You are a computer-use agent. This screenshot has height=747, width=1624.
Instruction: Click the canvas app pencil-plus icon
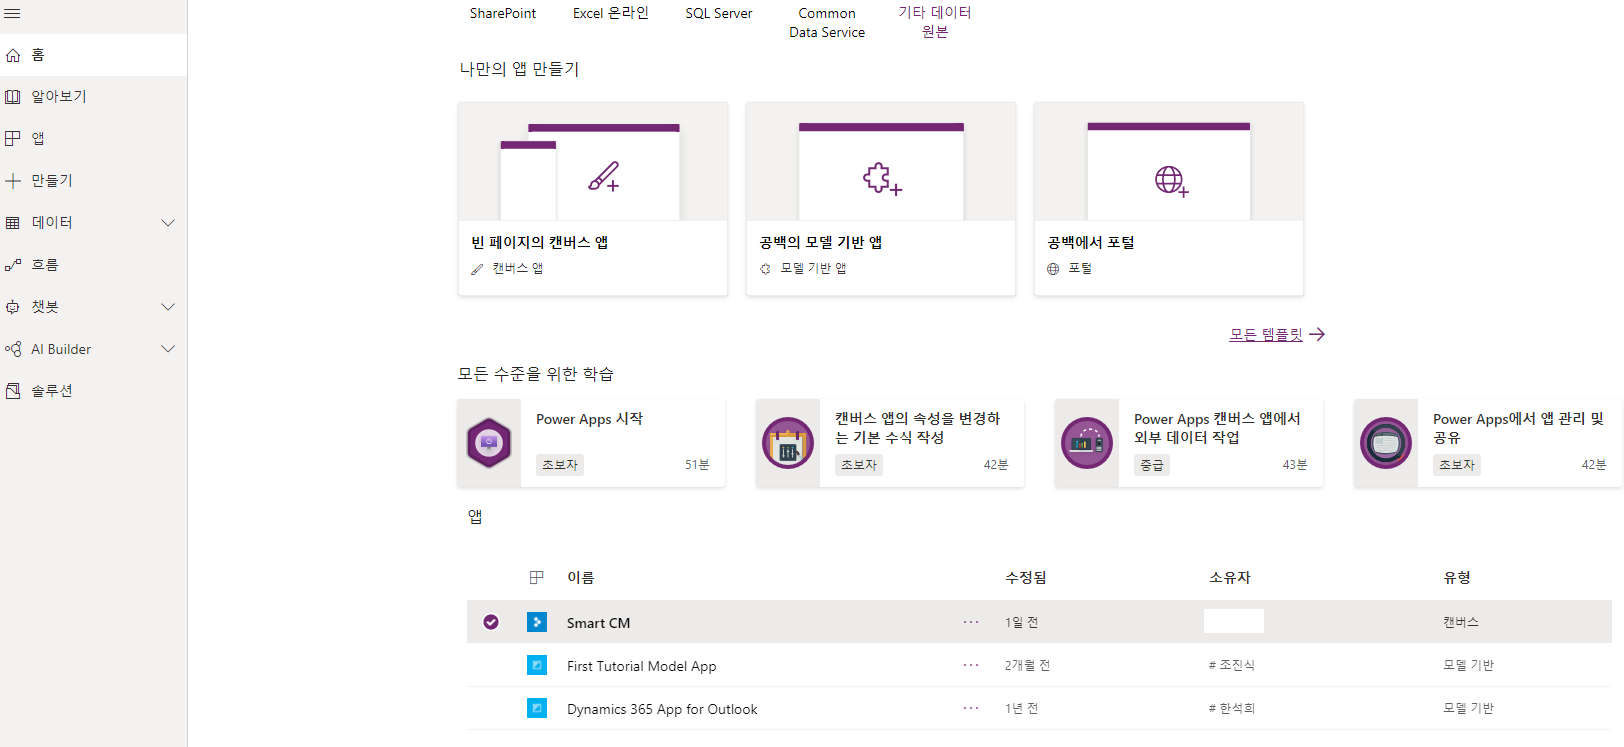[x=604, y=177]
